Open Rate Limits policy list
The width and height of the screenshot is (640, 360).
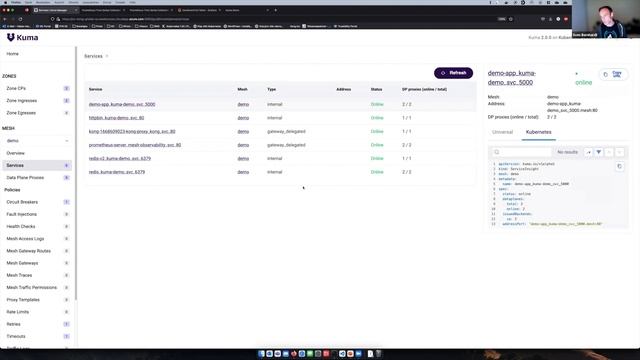[x=18, y=312]
